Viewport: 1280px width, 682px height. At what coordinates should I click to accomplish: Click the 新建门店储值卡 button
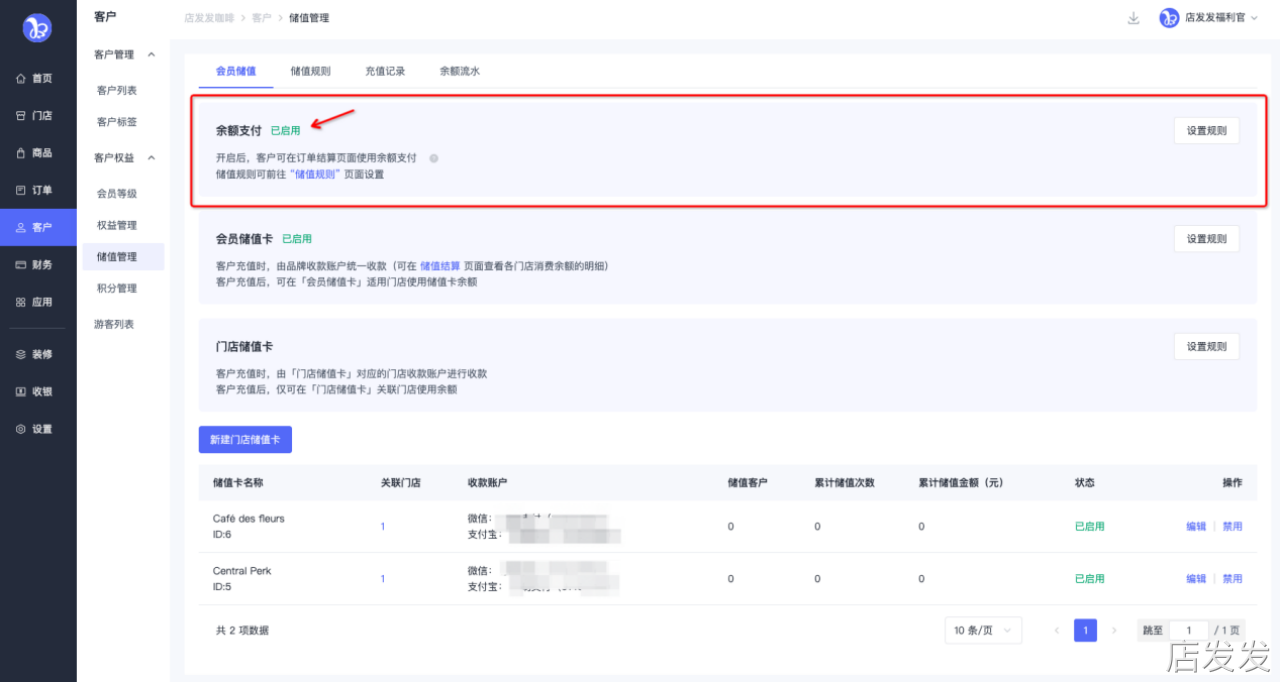pyautogui.click(x=245, y=439)
